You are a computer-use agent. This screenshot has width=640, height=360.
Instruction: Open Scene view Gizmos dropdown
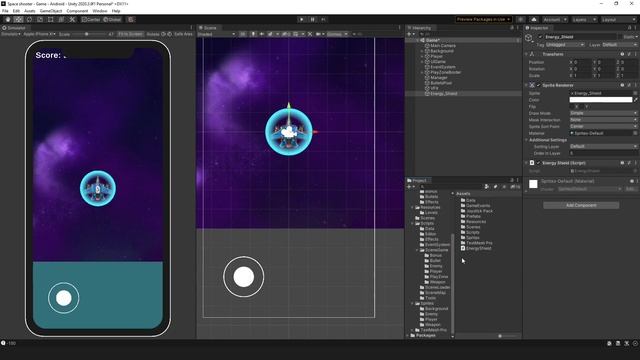pos(337,34)
